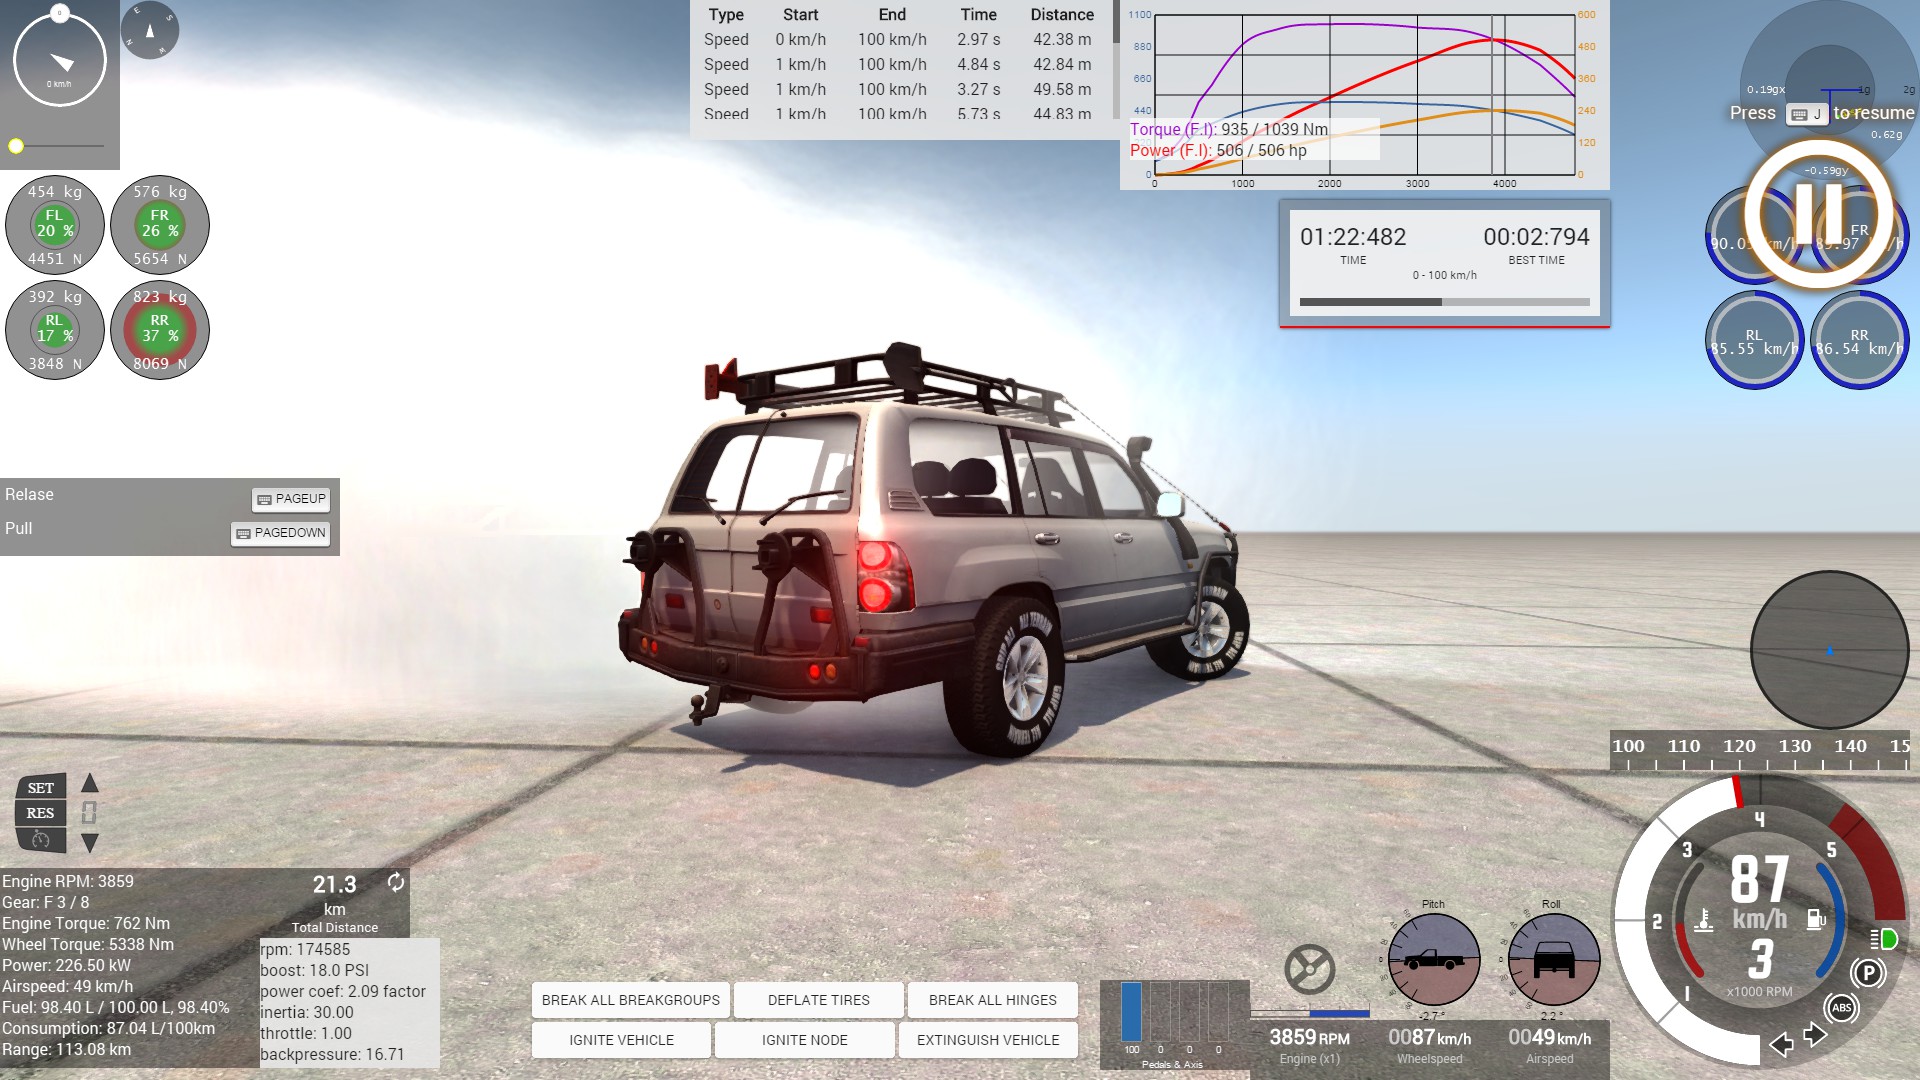Screen dimensions: 1920x1080
Task: Click the BEST TIME 00:02:794 value
Action: (1536, 237)
